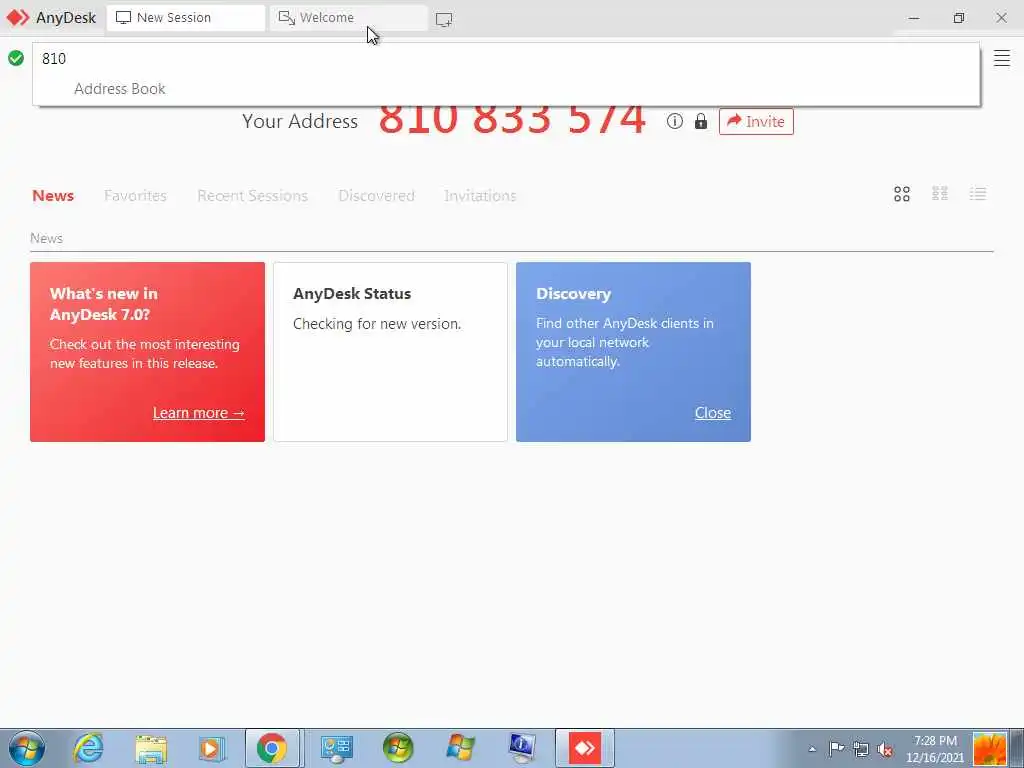Open File Explorer from taskbar

pyautogui.click(x=151, y=748)
